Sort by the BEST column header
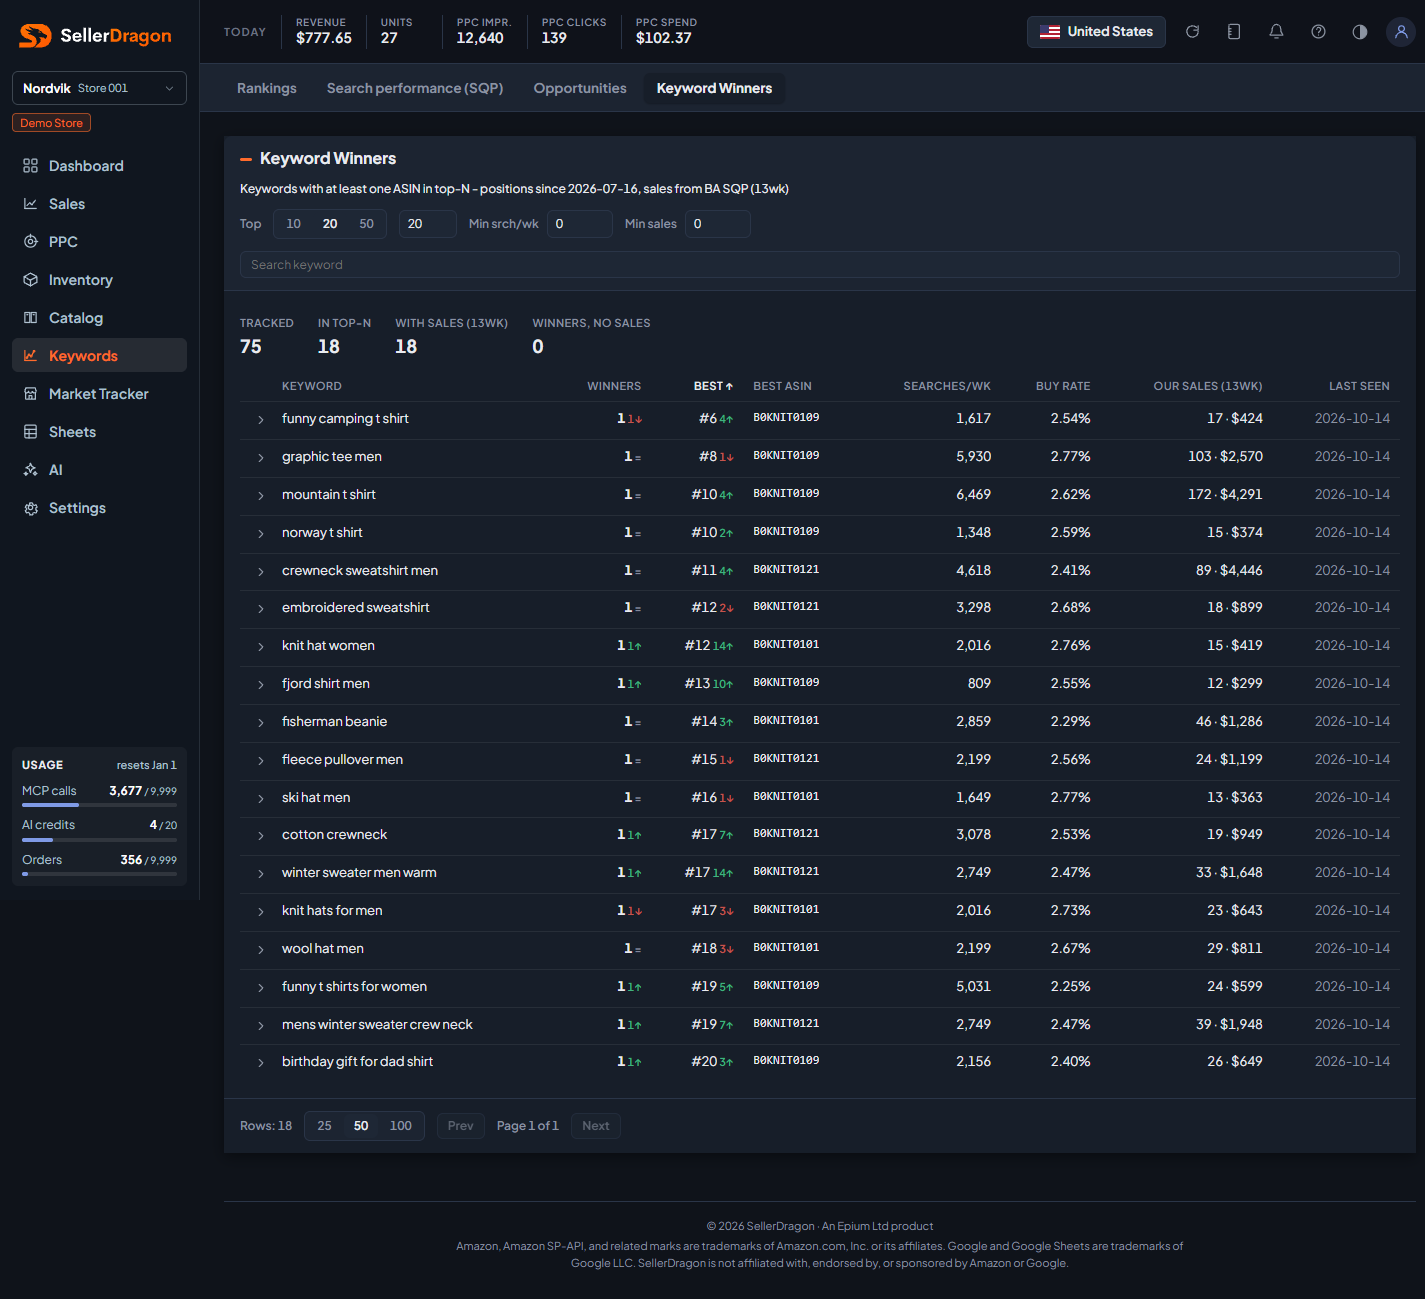This screenshot has height=1299, width=1425. [713, 386]
